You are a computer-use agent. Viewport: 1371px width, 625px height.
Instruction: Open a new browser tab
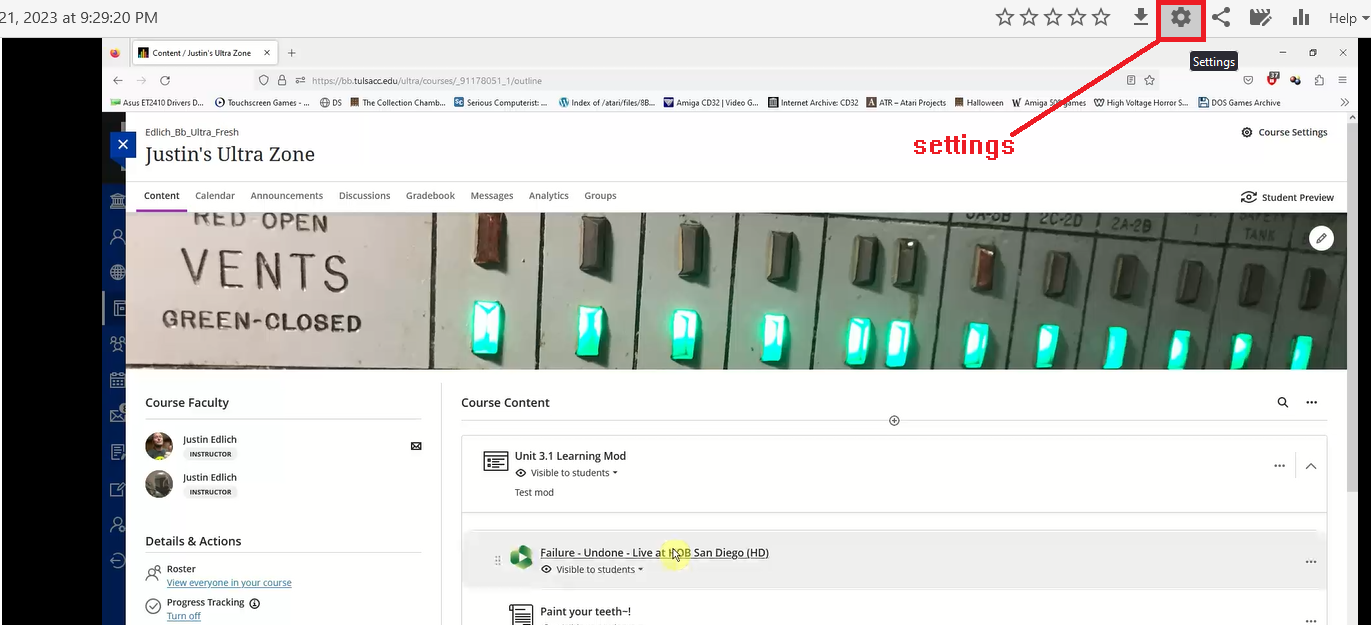point(292,53)
